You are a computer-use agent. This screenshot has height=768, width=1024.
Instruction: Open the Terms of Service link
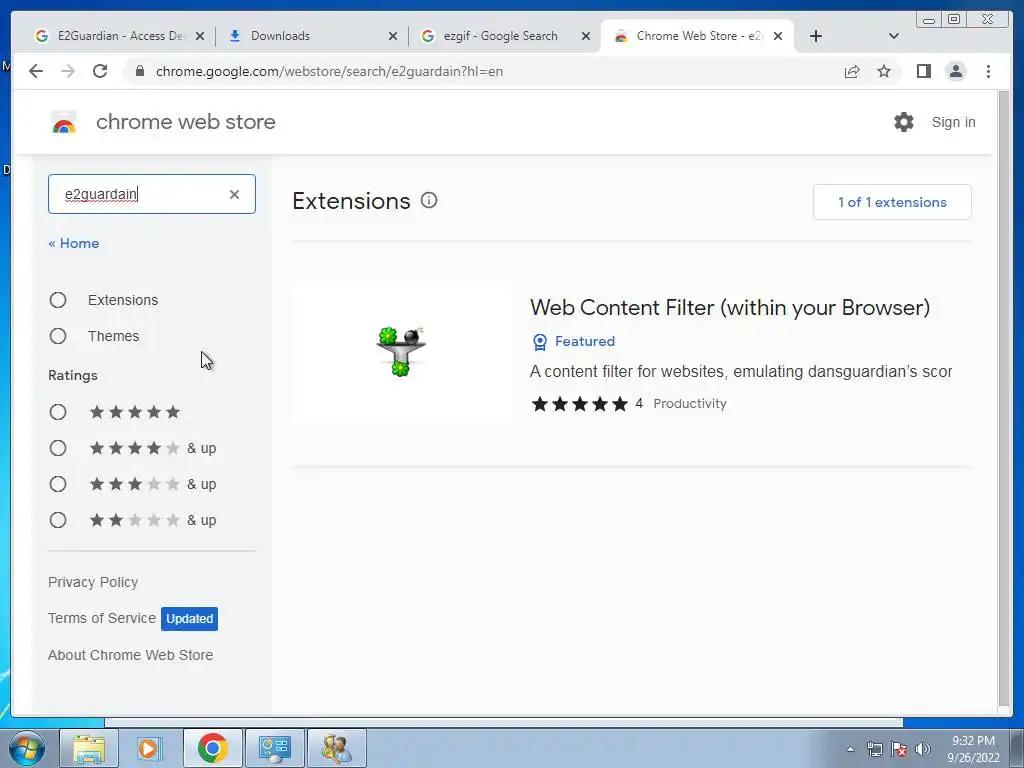point(102,618)
